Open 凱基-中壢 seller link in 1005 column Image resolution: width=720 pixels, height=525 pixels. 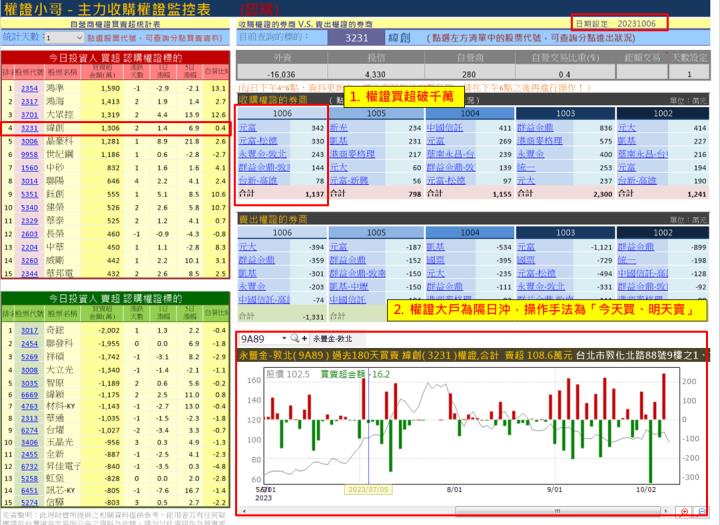click(x=349, y=287)
